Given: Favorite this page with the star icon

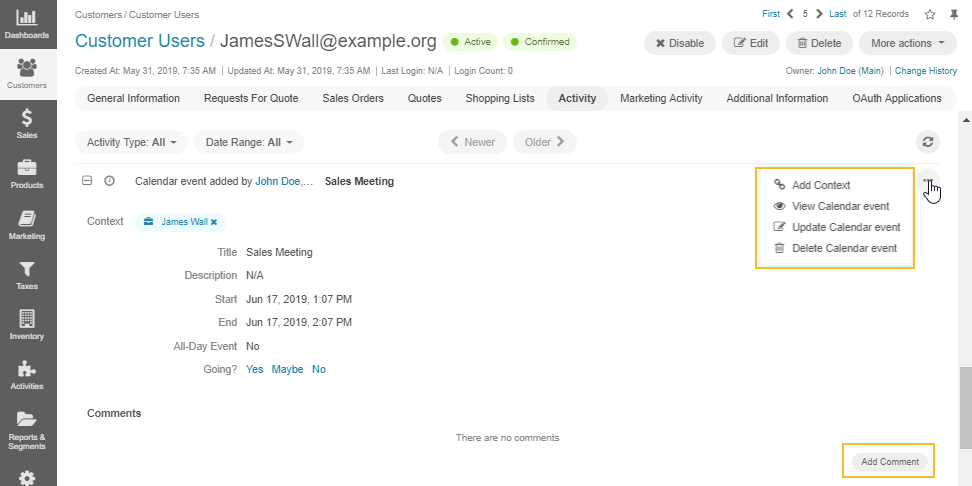Looking at the screenshot, I should click(x=930, y=14).
